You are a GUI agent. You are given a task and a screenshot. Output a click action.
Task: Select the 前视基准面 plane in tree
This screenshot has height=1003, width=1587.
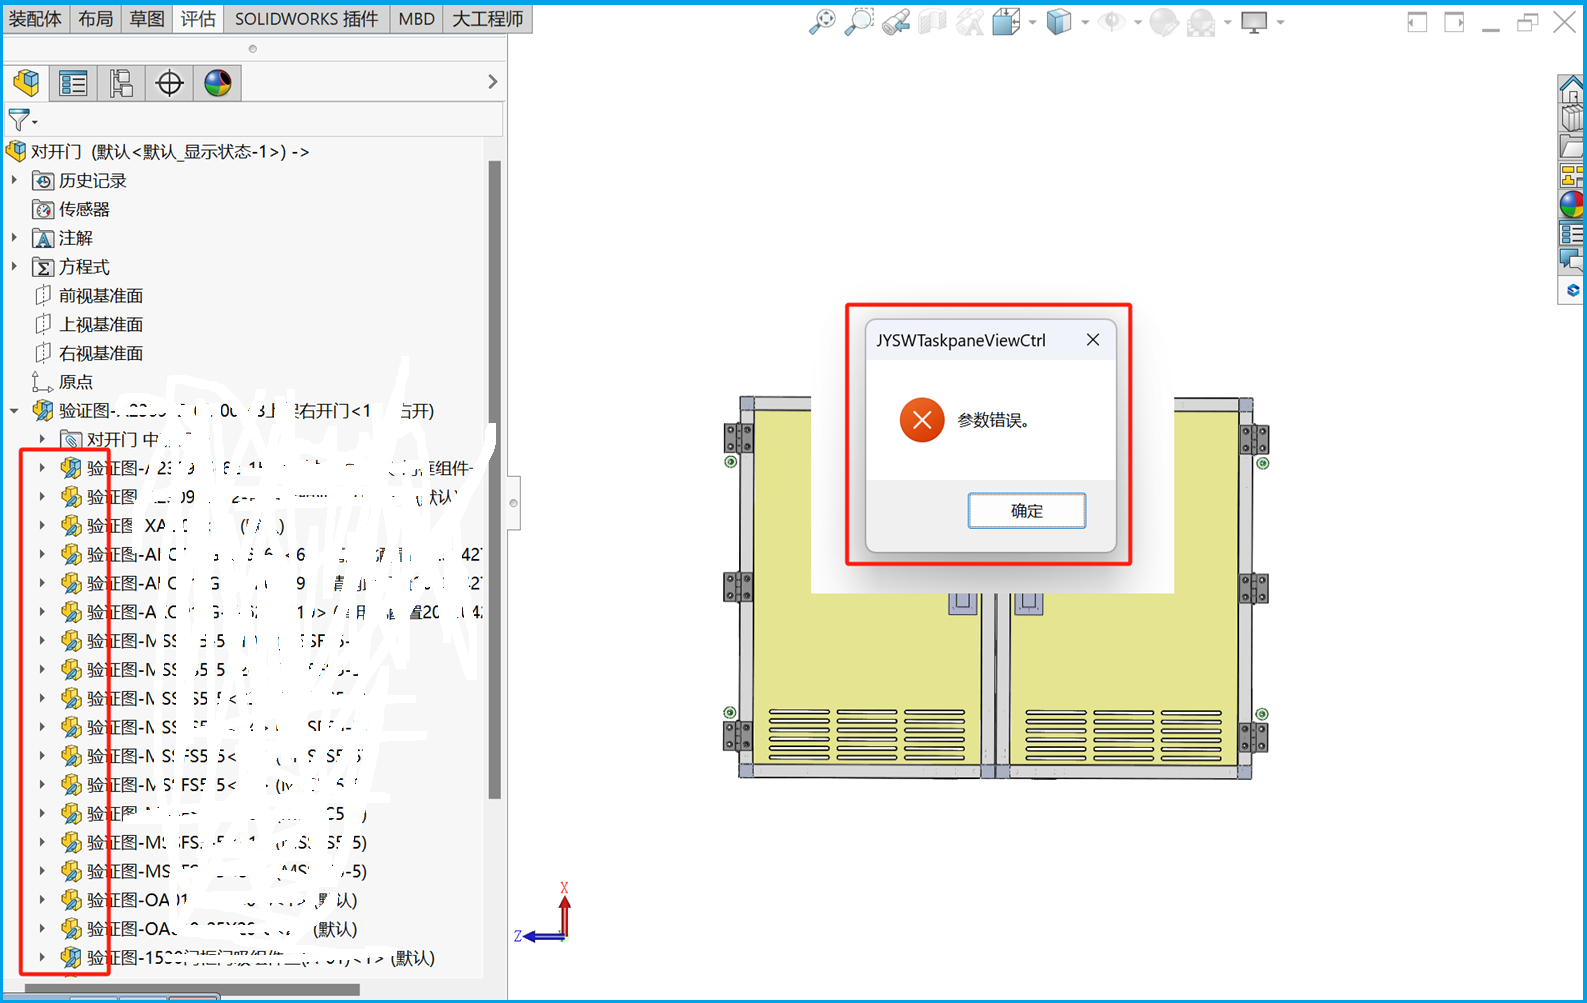(x=100, y=296)
